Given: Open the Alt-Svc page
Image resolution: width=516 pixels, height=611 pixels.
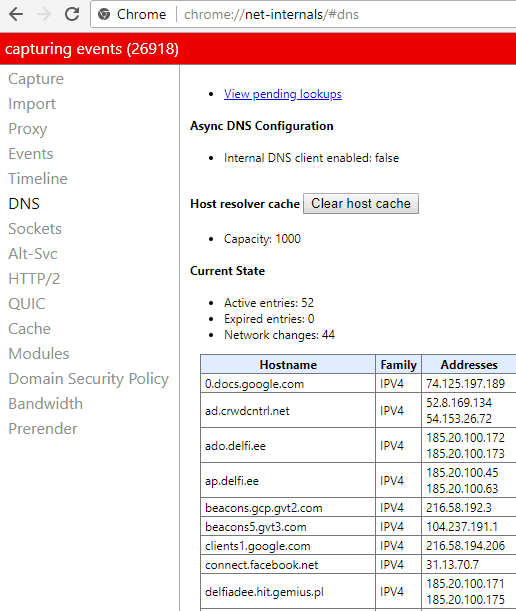Looking at the screenshot, I should tap(33, 254).
